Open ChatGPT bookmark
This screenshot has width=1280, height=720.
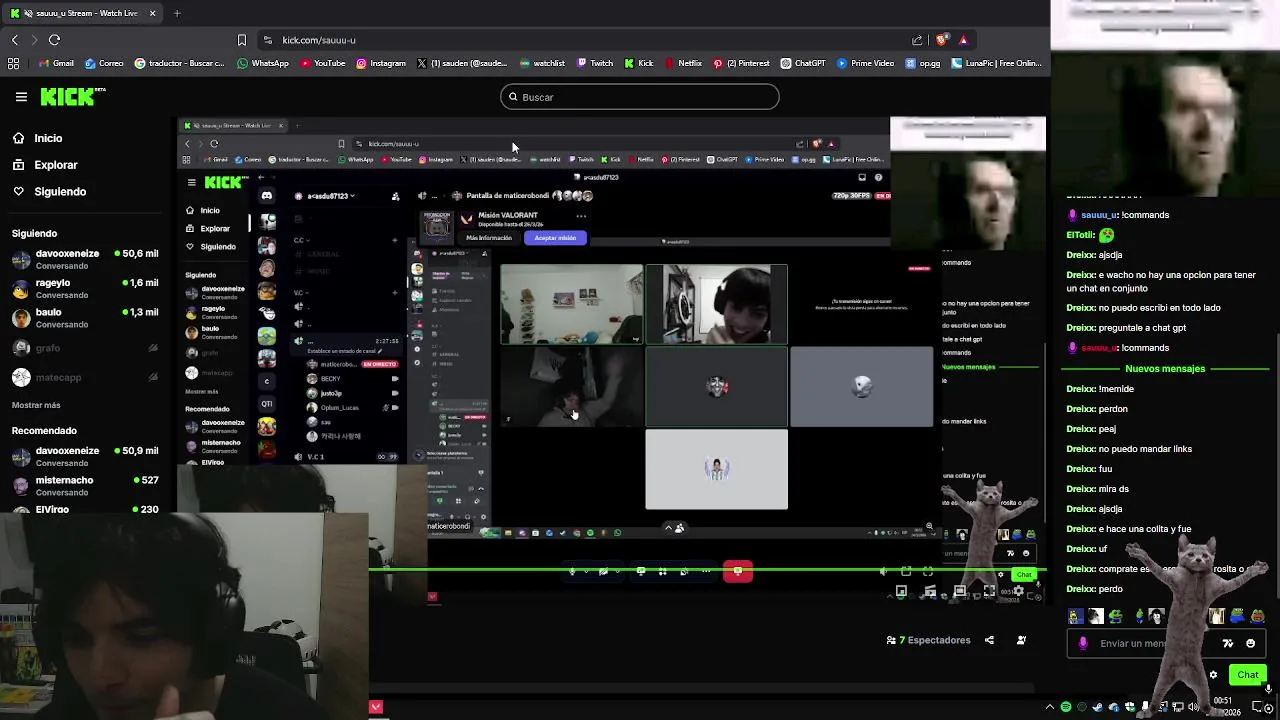tap(803, 63)
